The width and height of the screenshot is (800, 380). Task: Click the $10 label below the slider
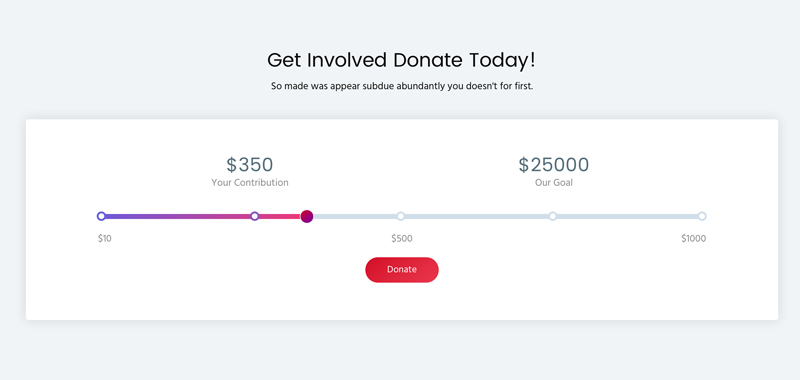105,238
